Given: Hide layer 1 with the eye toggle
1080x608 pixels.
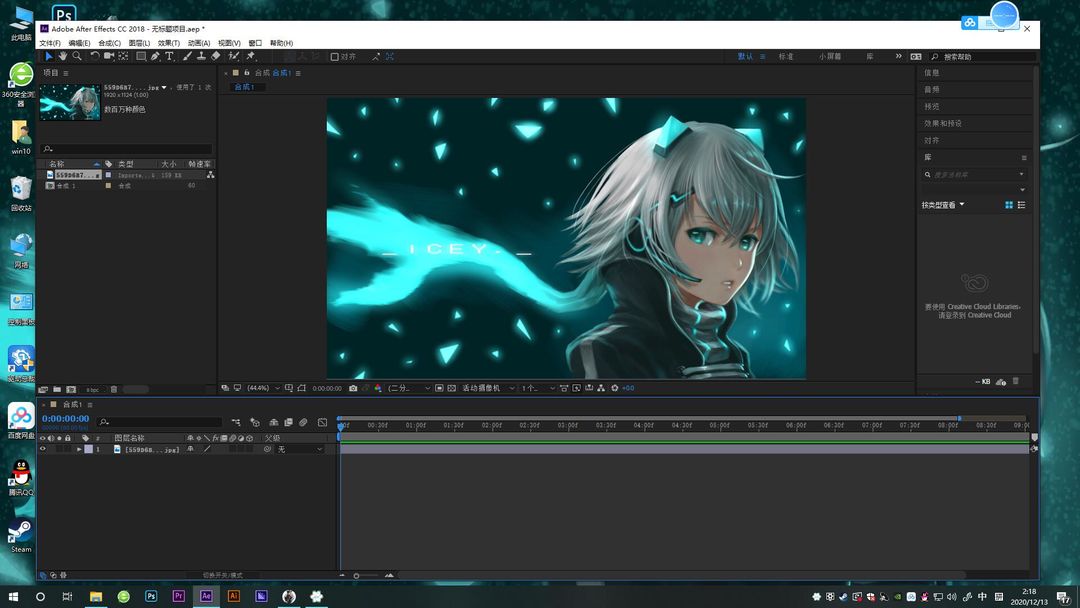Looking at the screenshot, I should [43, 449].
